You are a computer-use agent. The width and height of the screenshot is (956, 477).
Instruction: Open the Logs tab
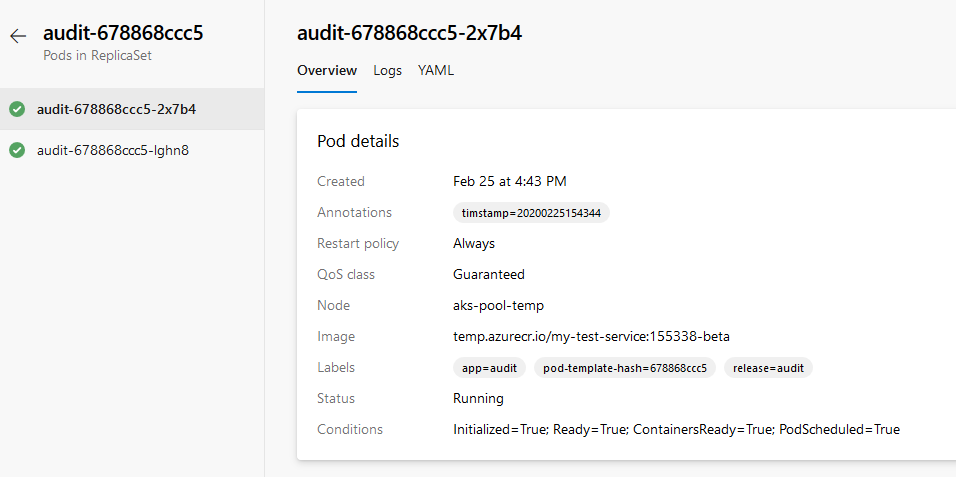tap(387, 71)
